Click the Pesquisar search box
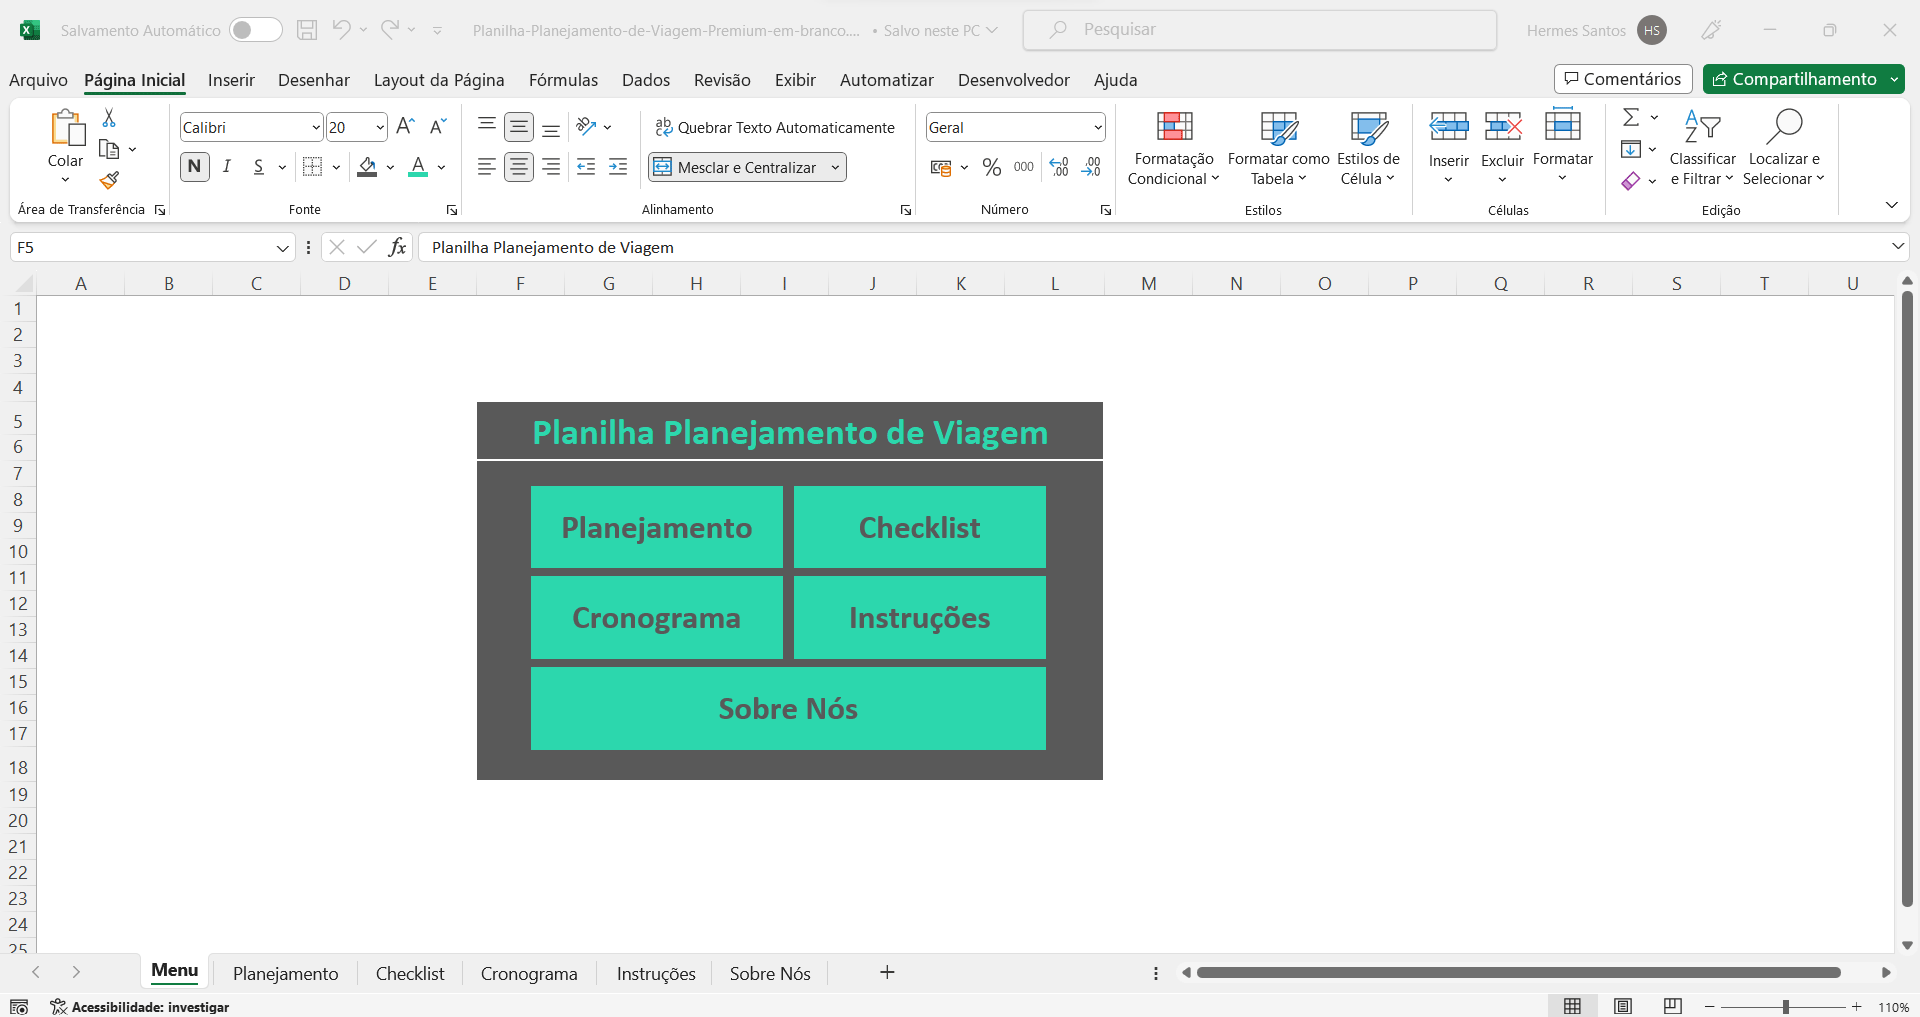Viewport: 1920px width, 1017px height. (x=1260, y=30)
